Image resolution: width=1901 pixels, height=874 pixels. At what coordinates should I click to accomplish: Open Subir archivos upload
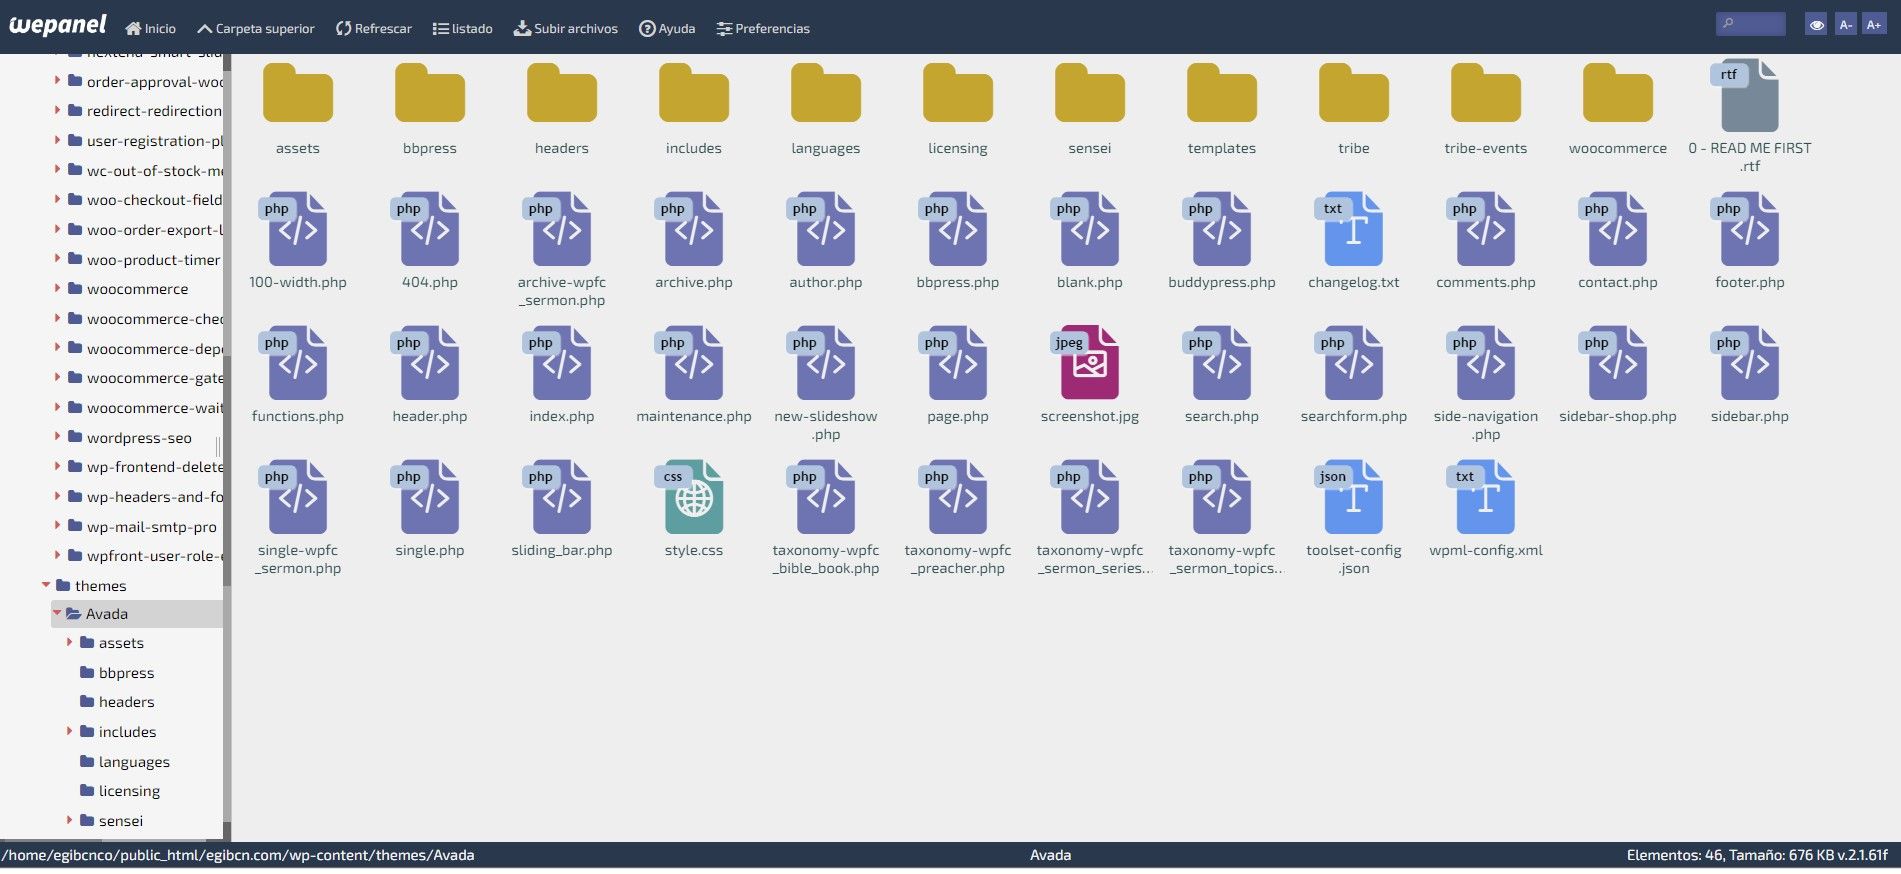[566, 28]
